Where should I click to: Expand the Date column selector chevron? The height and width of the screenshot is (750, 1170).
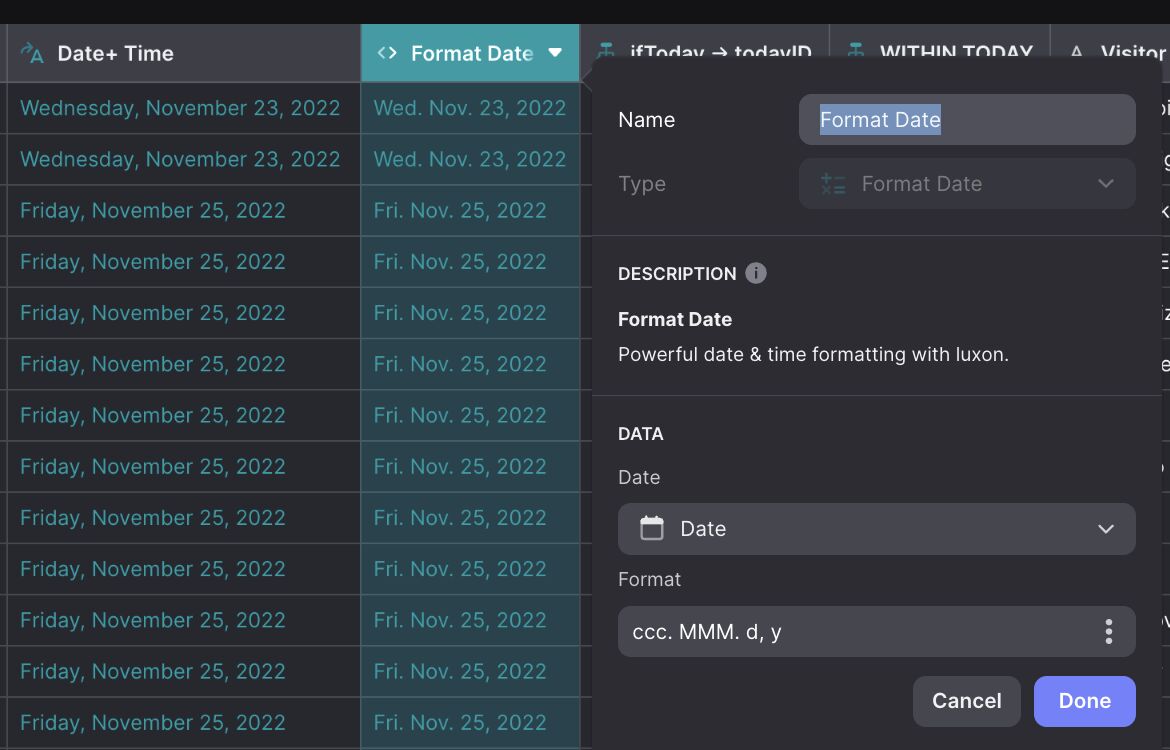tap(1105, 528)
